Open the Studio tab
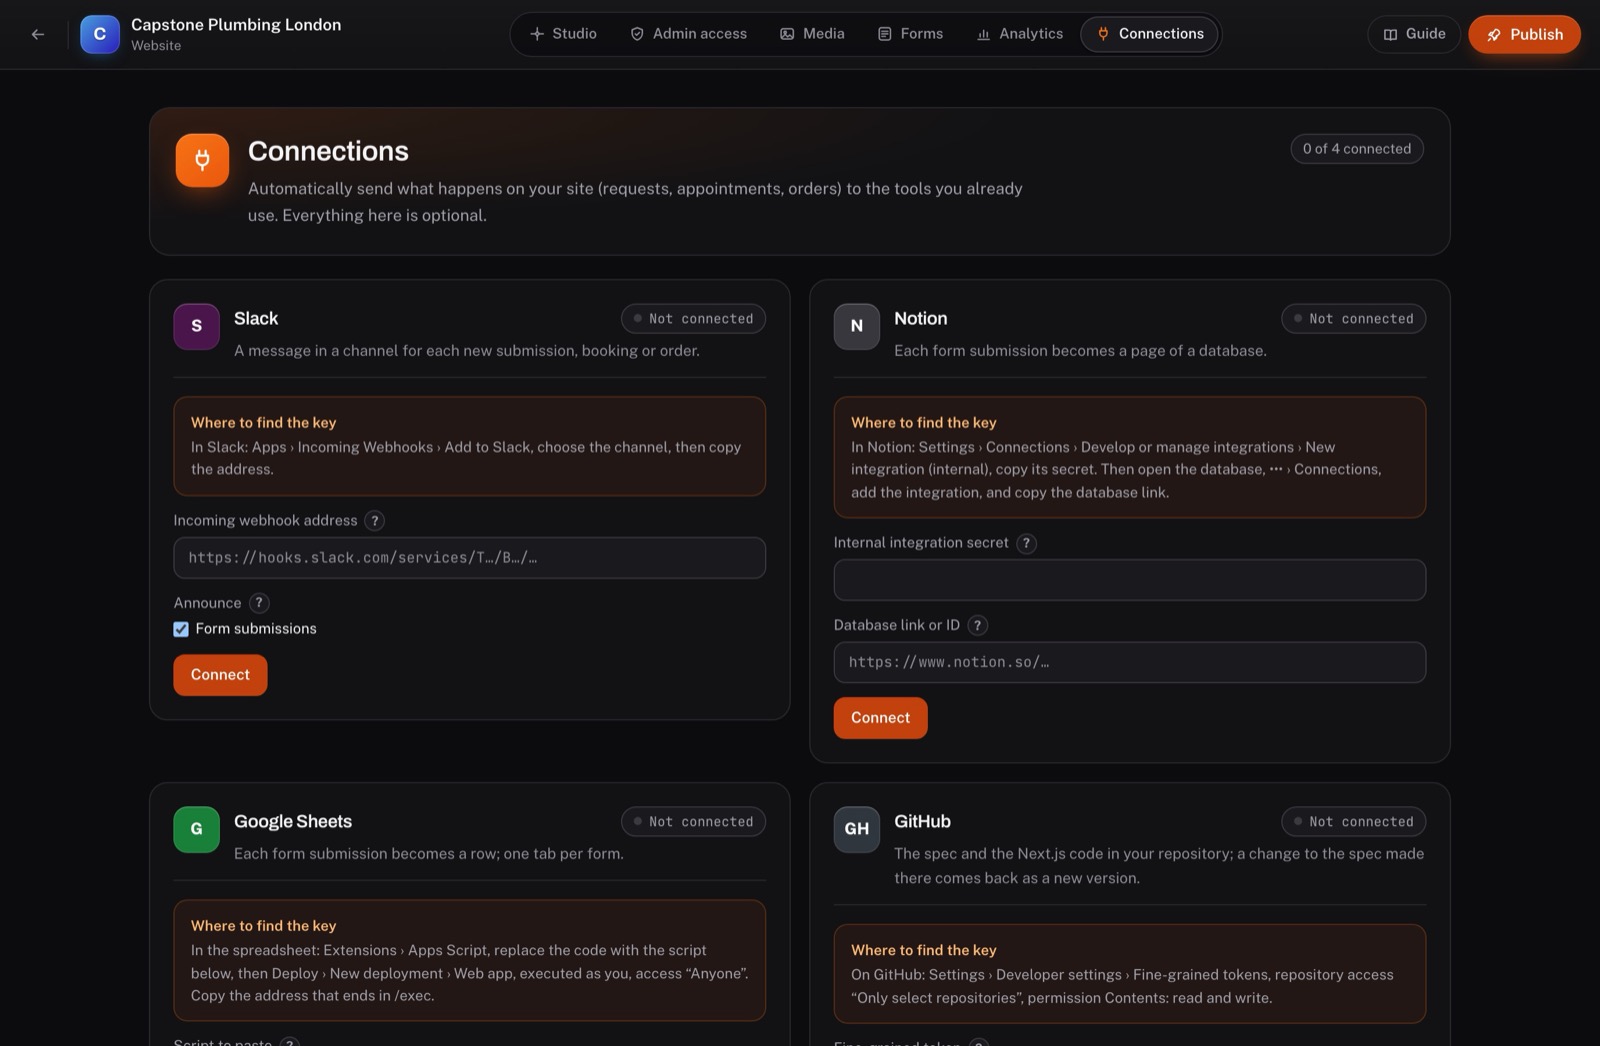 (563, 34)
